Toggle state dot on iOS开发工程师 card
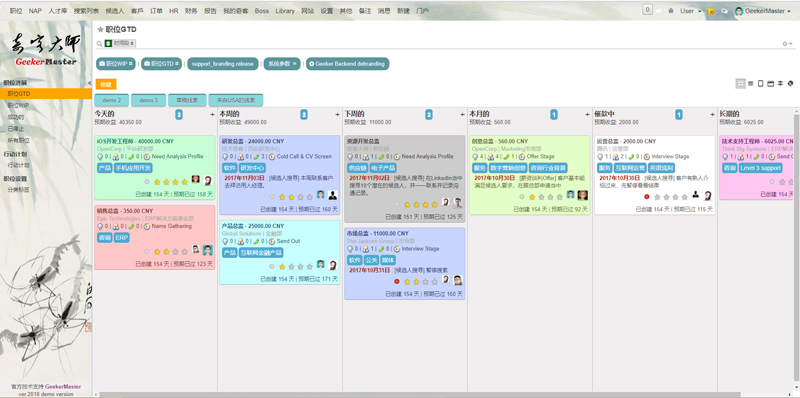Viewport: 800px width, 398px height. pos(147,181)
